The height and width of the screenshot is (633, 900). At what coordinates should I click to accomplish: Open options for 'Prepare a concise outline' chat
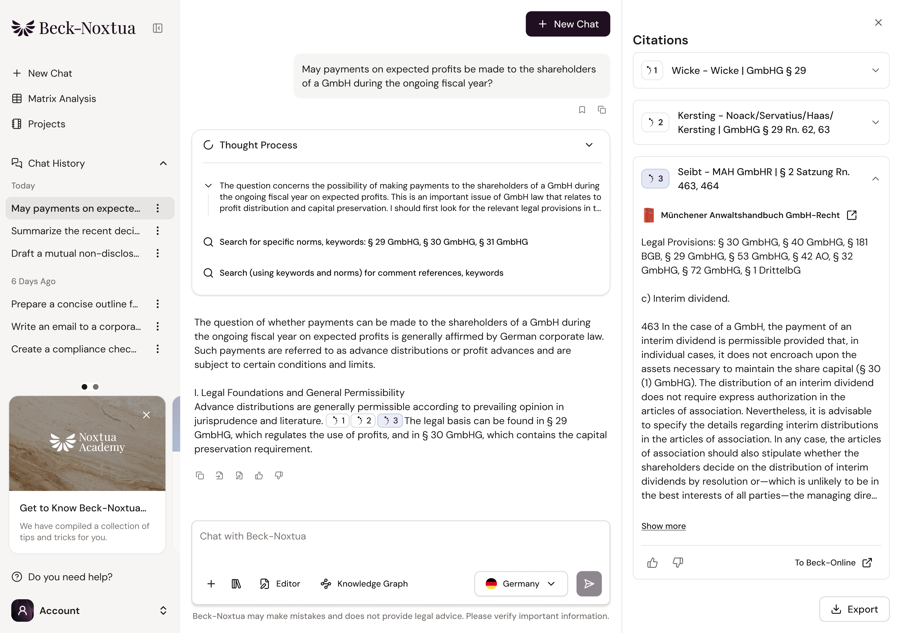[x=158, y=304]
